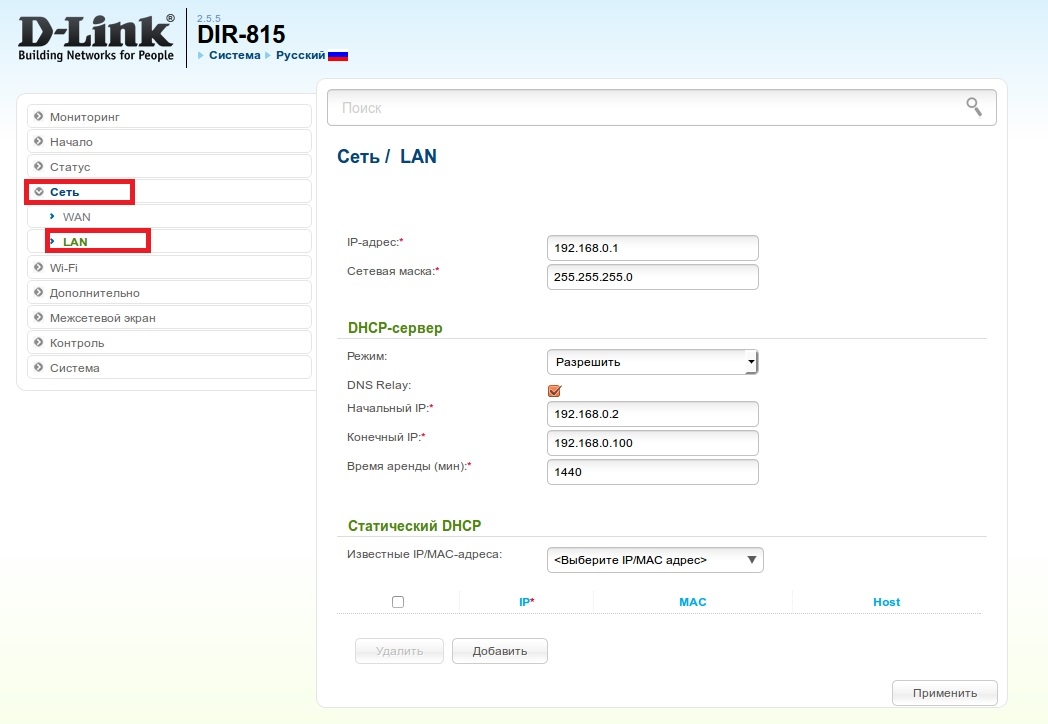Screen dimensions: 1048x724
Task: Click the Добавить button
Action: (x=499, y=650)
